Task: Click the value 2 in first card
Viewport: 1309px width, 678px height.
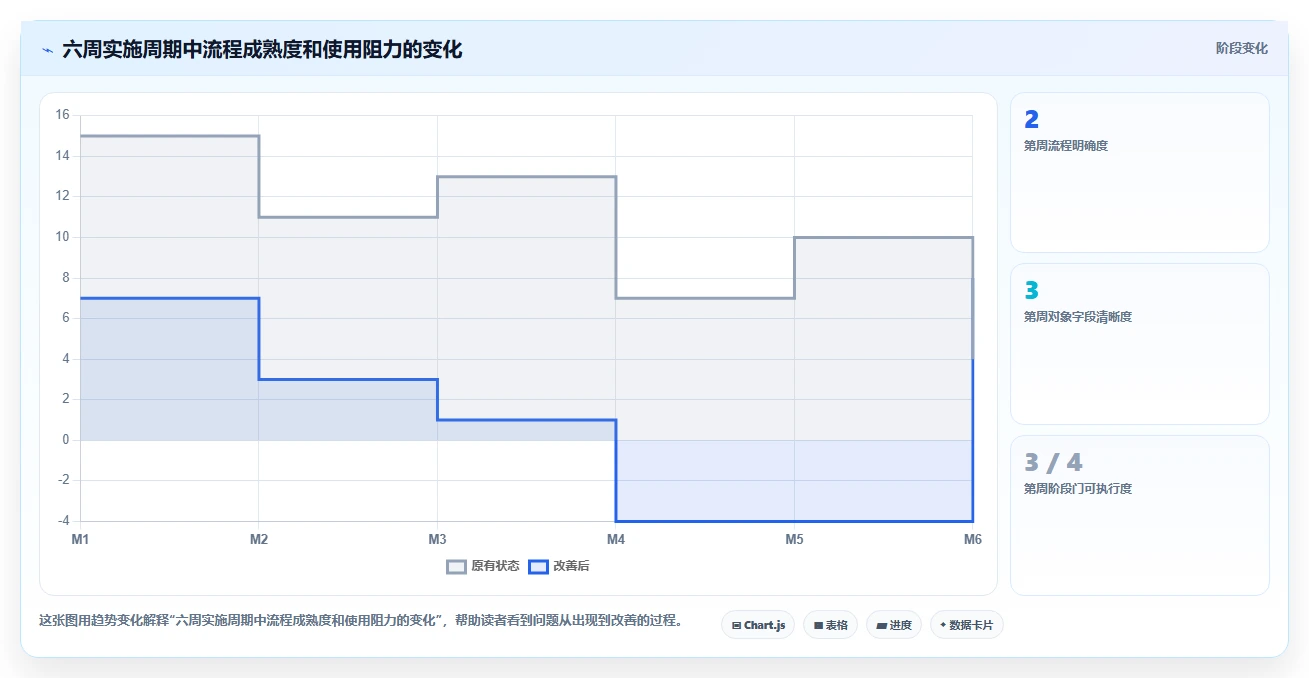Action: (x=1032, y=120)
